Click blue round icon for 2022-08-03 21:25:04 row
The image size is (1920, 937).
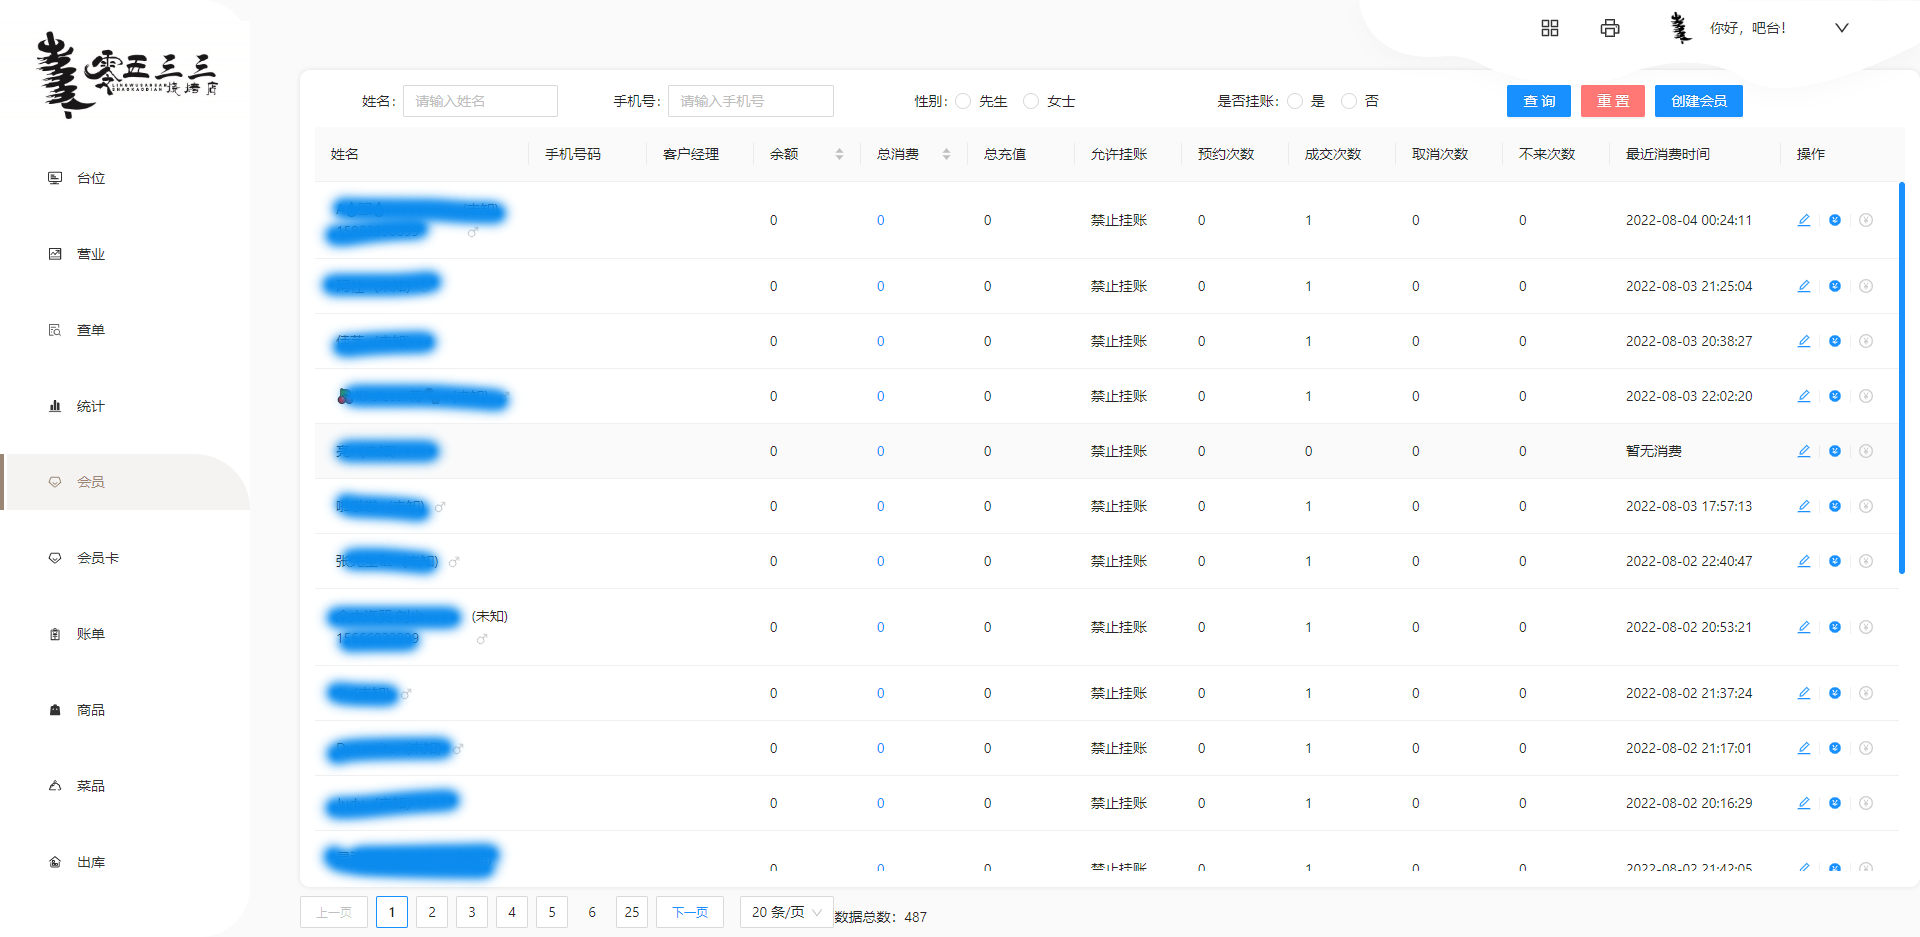click(x=1835, y=286)
